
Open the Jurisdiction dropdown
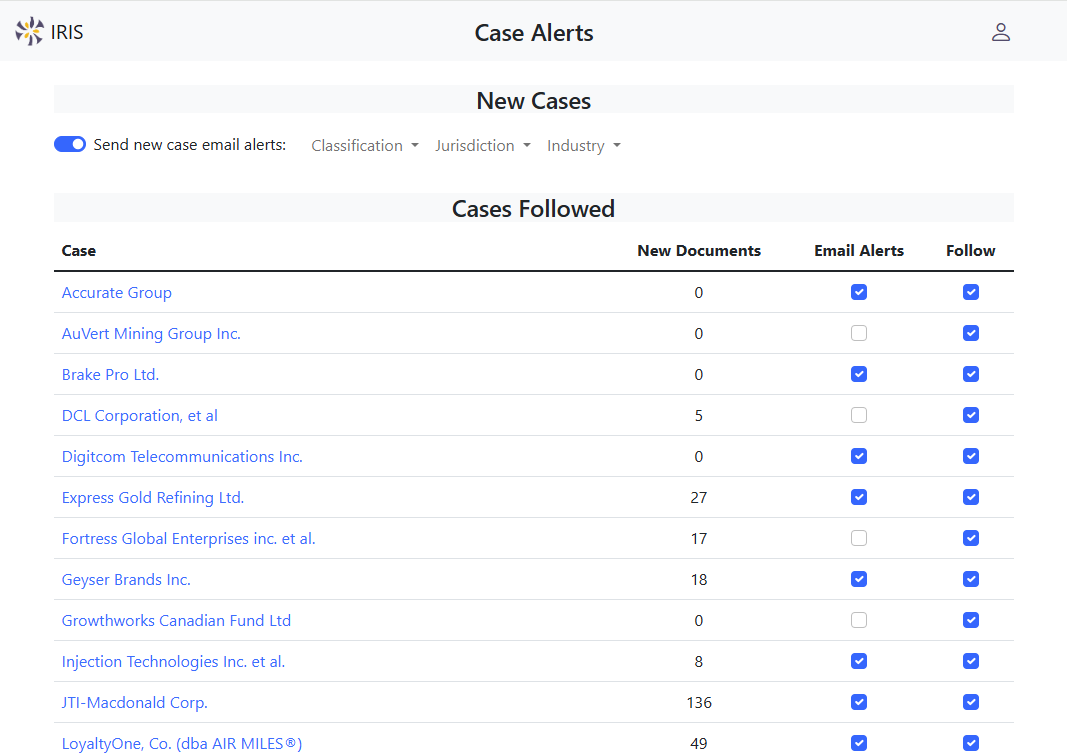482,146
